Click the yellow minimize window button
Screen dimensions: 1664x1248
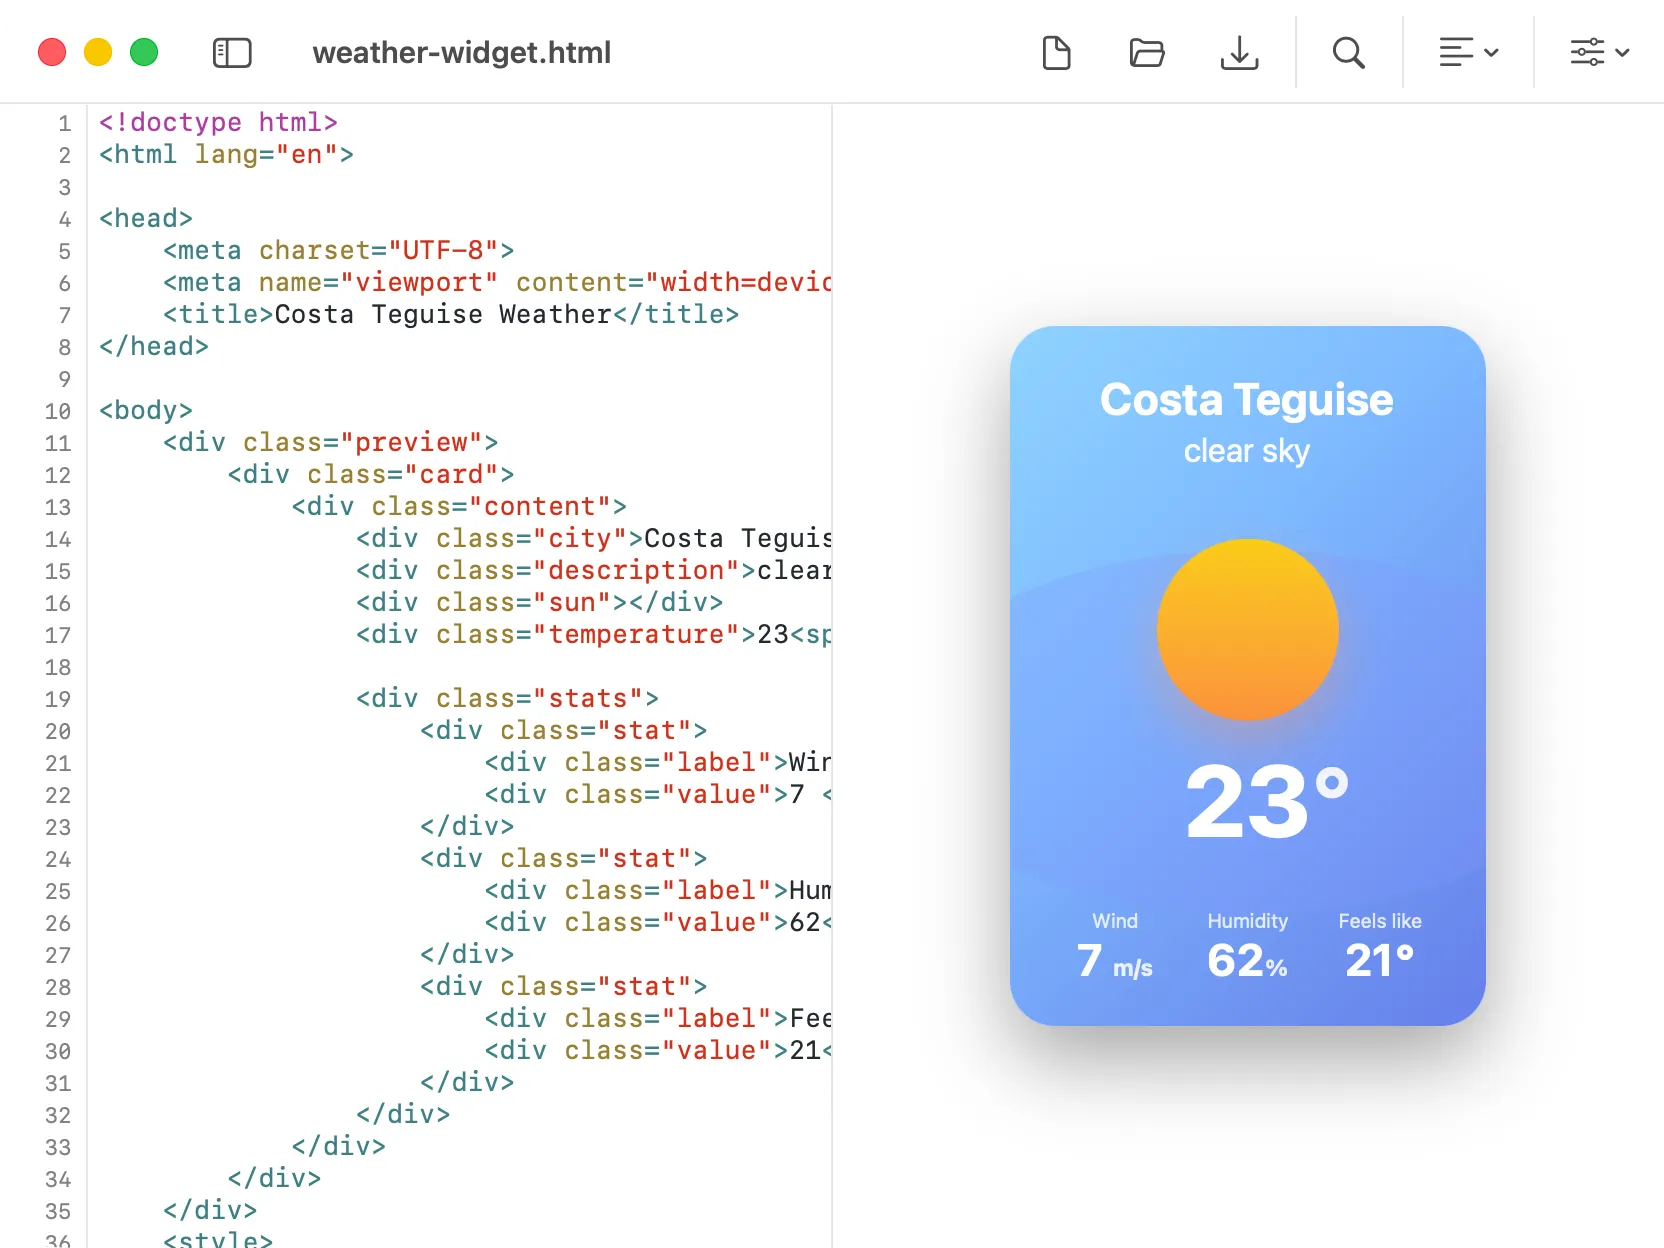(98, 52)
